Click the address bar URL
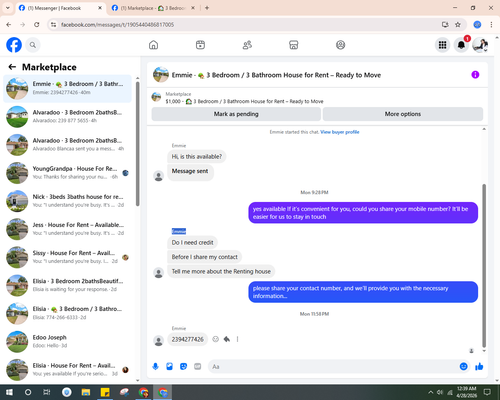 coord(117,25)
